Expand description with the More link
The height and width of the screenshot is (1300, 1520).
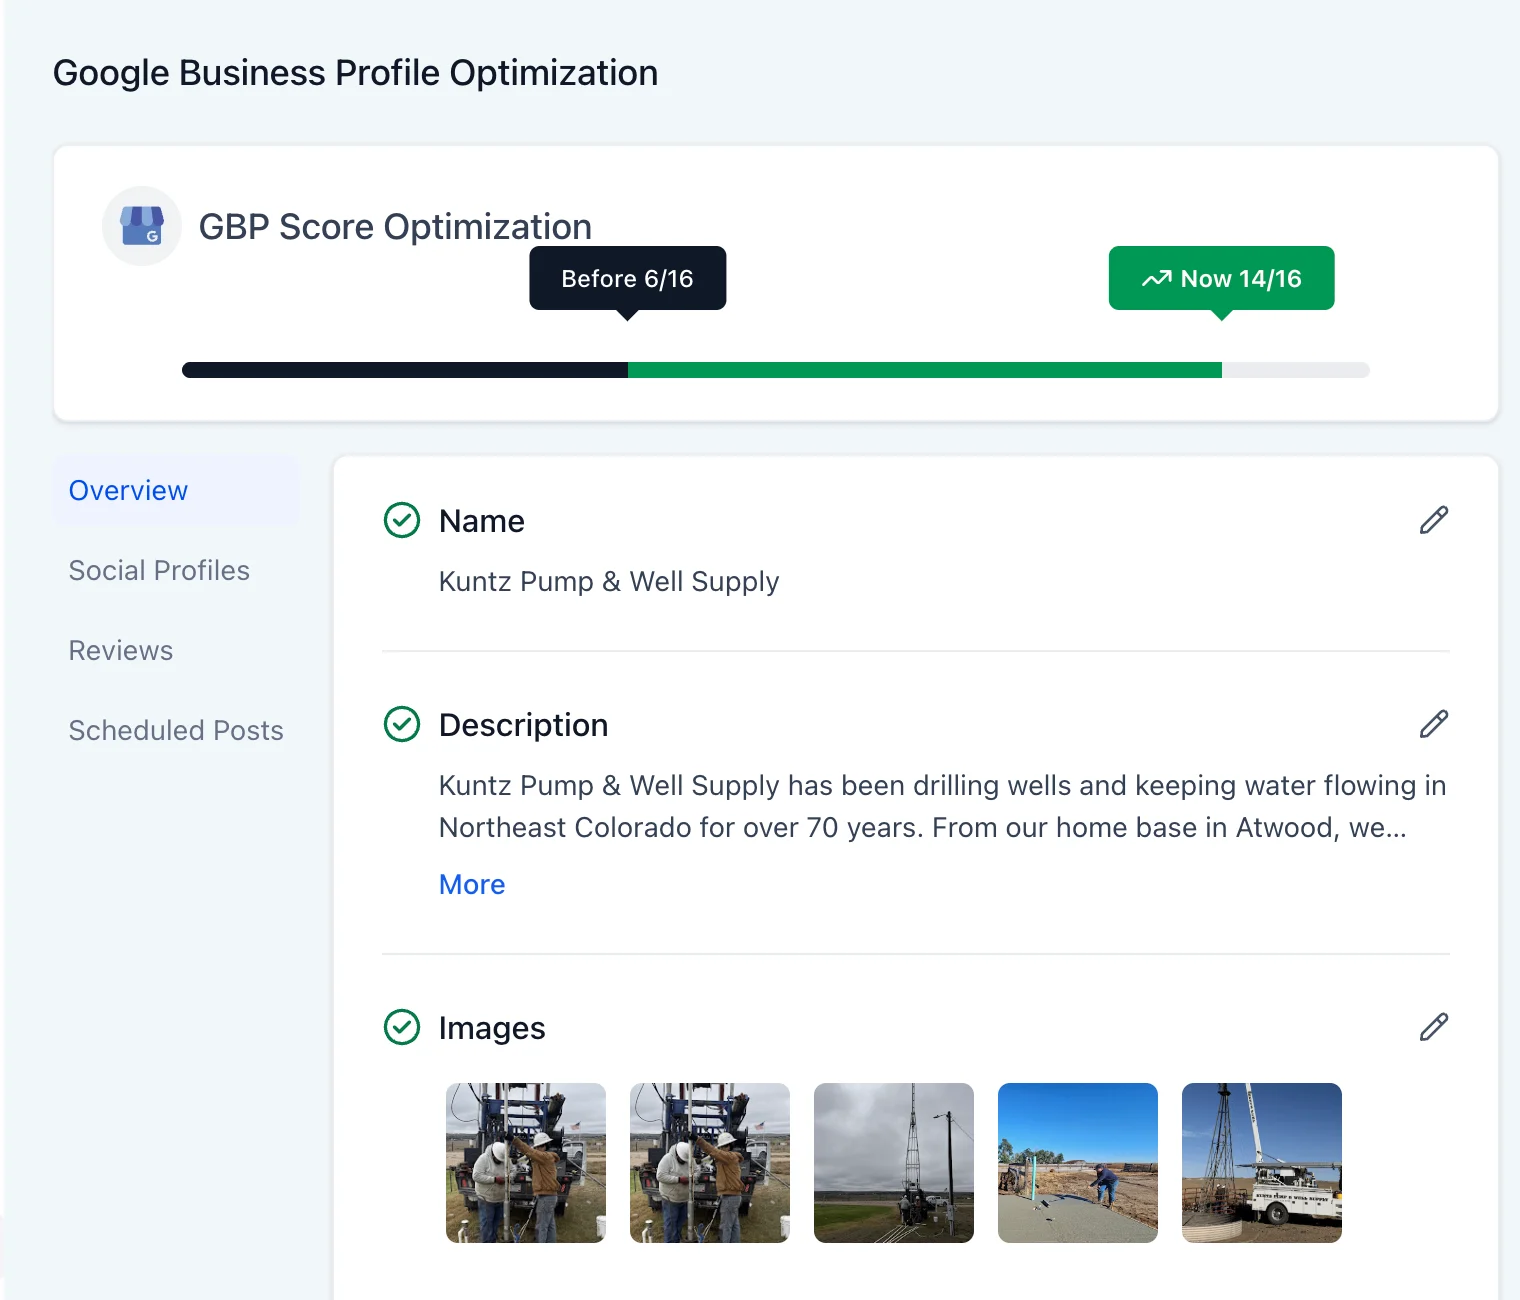coord(472,884)
